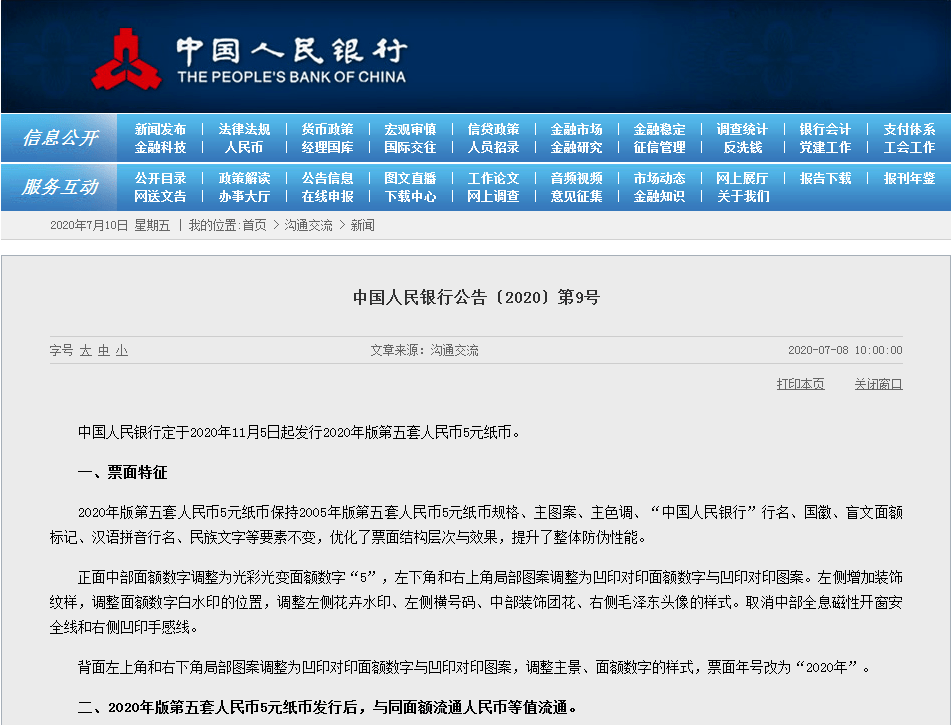Image resolution: width=952 pixels, height=725 pixels.
Task: Set font size to 小
Action: (x=122, y=350)
